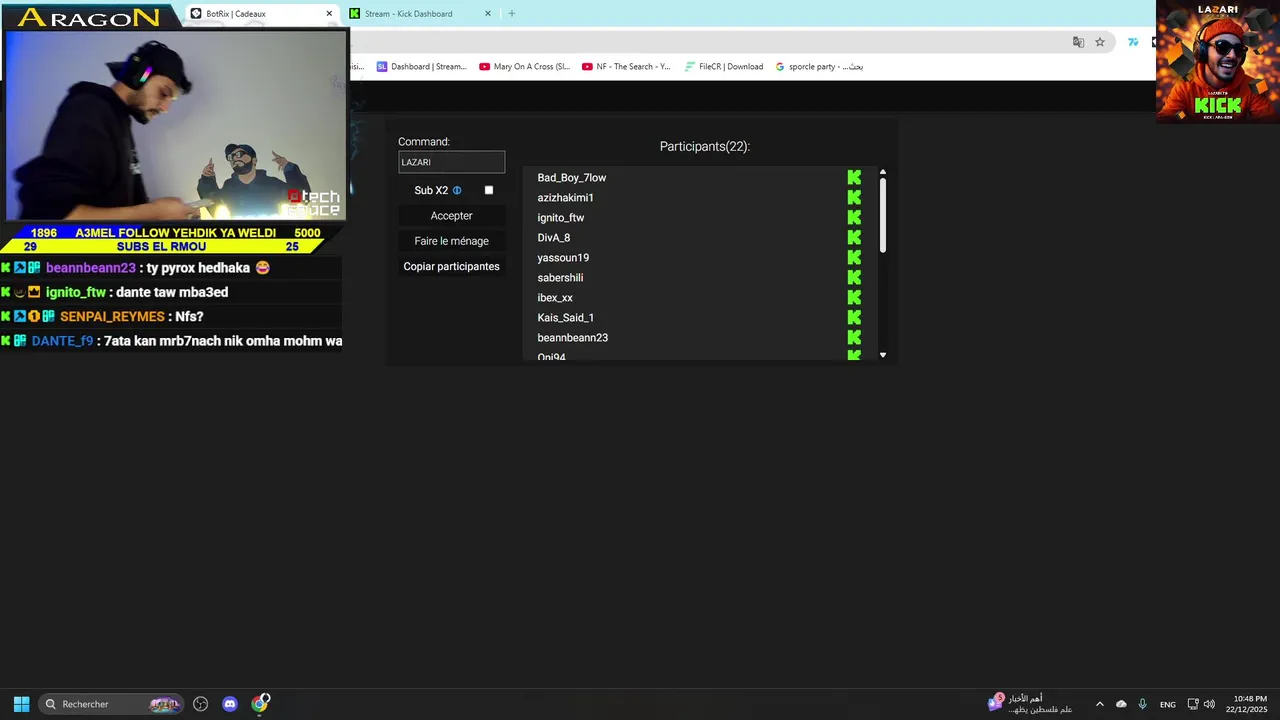1280x720 pixels.
Task: Open the 7TV extension icon
Action: click(x=1133, y=42)
